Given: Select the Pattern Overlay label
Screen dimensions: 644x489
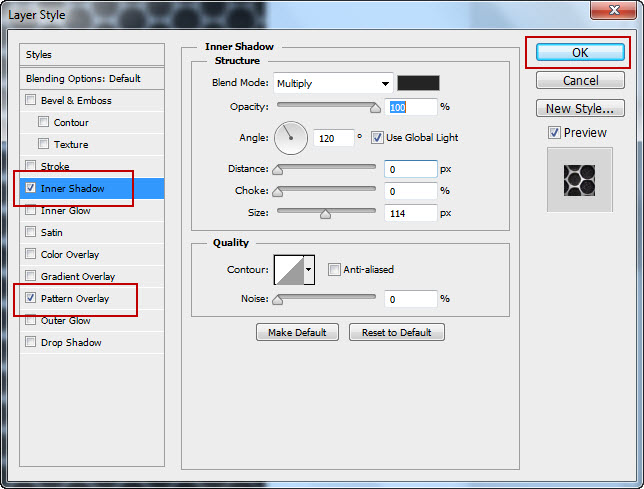Looking at the screenshot, I should point(75,298).
